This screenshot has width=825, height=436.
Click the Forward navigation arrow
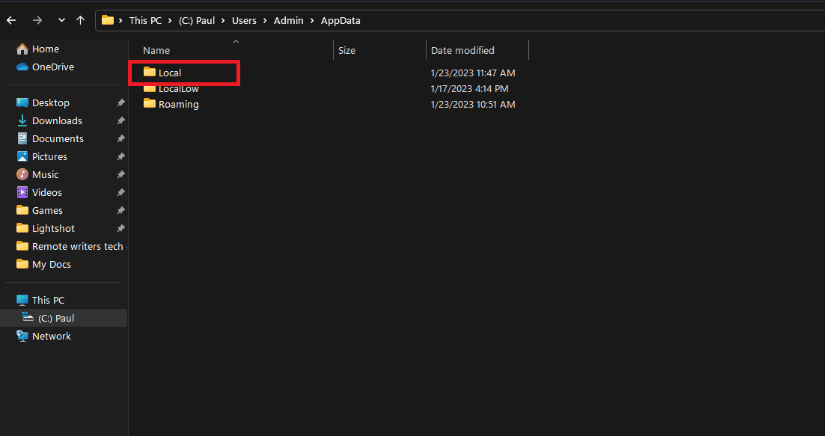[37, 21]
